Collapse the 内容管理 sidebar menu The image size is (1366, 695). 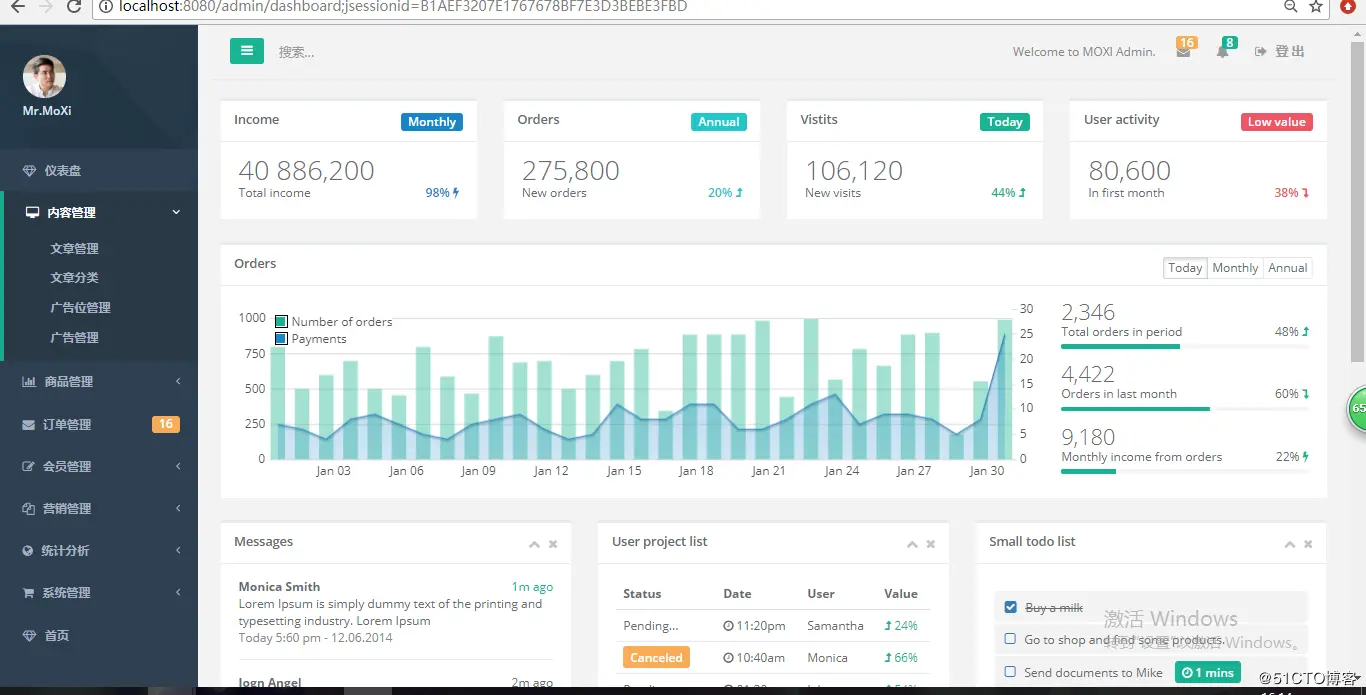point(100,212)
